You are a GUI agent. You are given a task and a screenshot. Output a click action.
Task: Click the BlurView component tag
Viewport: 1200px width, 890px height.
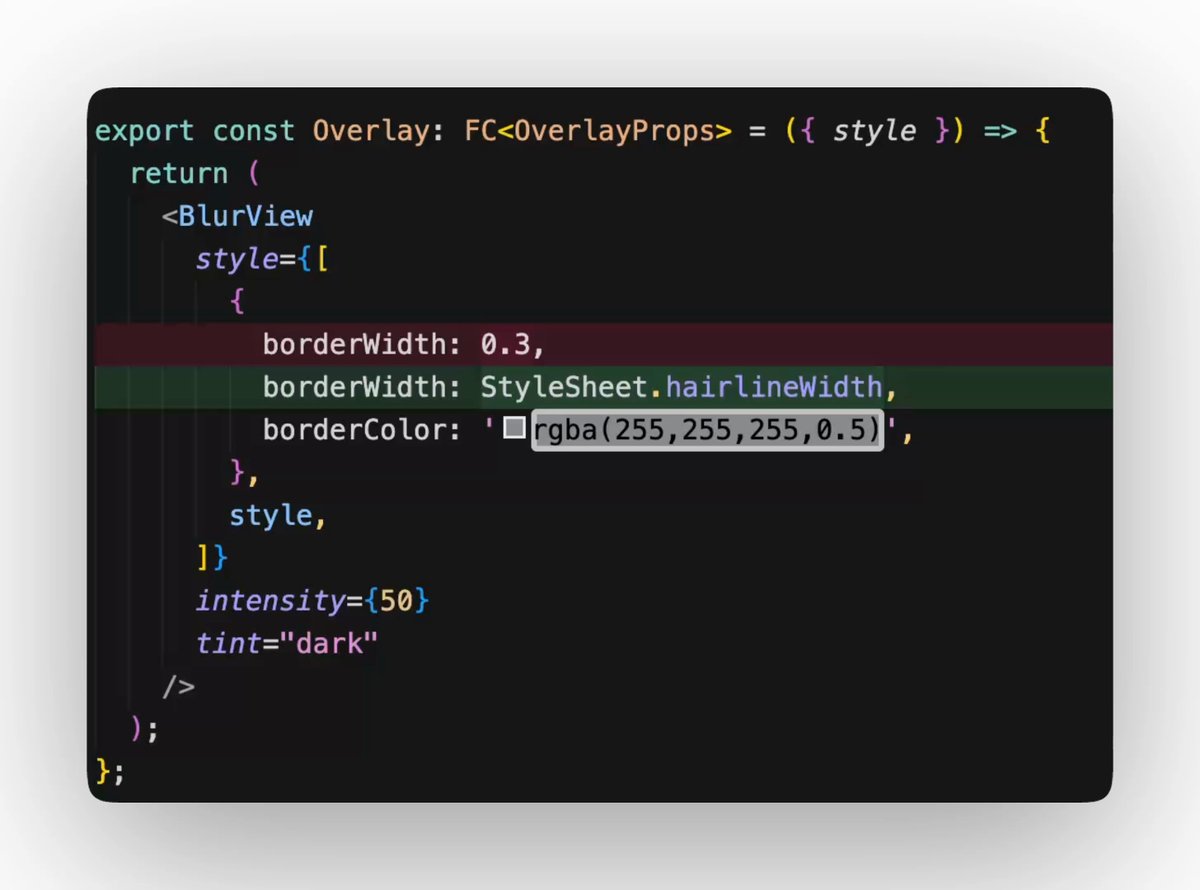[x=246, y=216]
